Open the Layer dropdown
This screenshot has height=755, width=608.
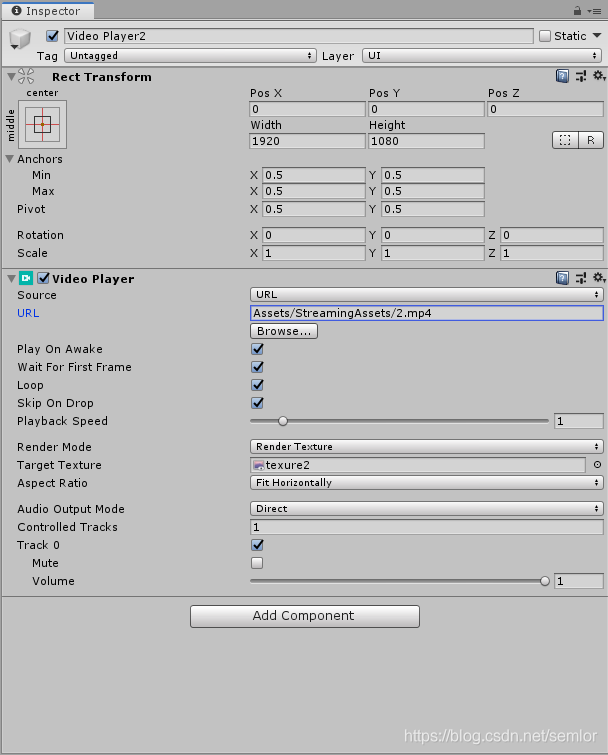[482, 55]
